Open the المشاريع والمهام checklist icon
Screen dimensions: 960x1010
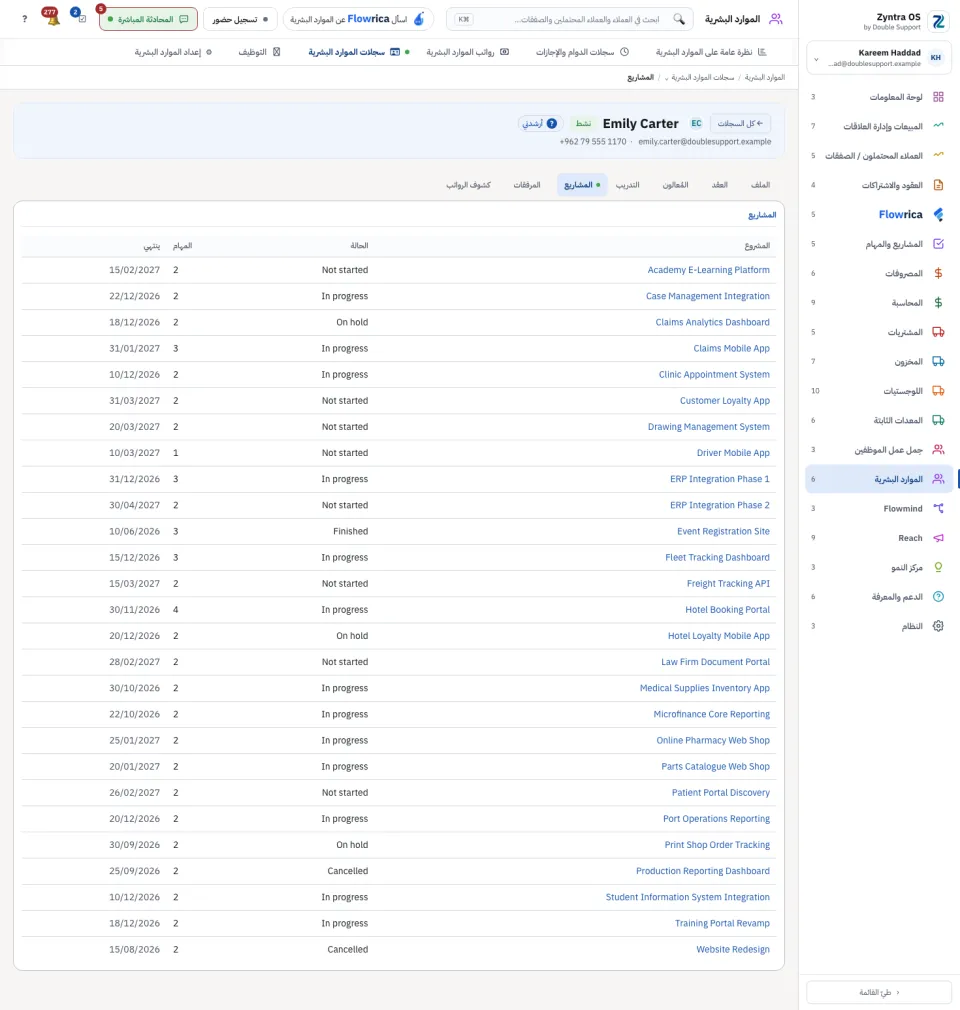pyautogui.click(x=938, y=244)
